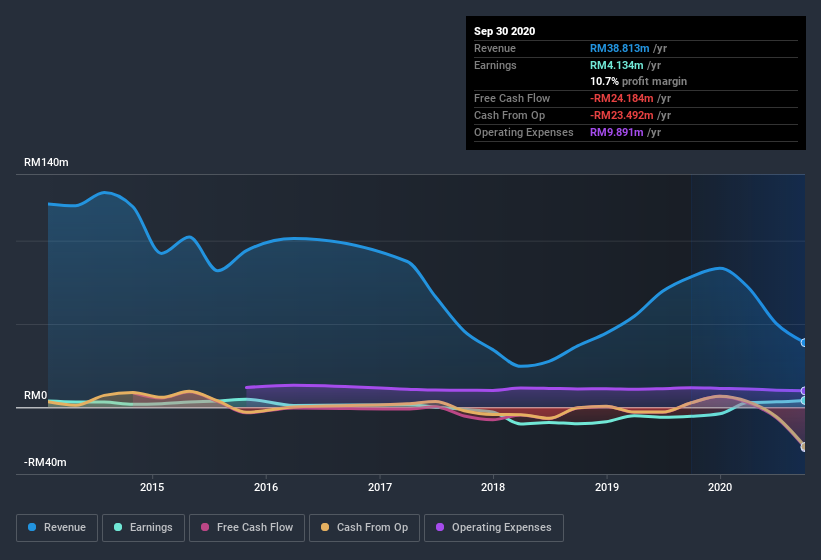Toggle the Revenue legend button
This screenshot has width=821, height=560.
[57, 528]
